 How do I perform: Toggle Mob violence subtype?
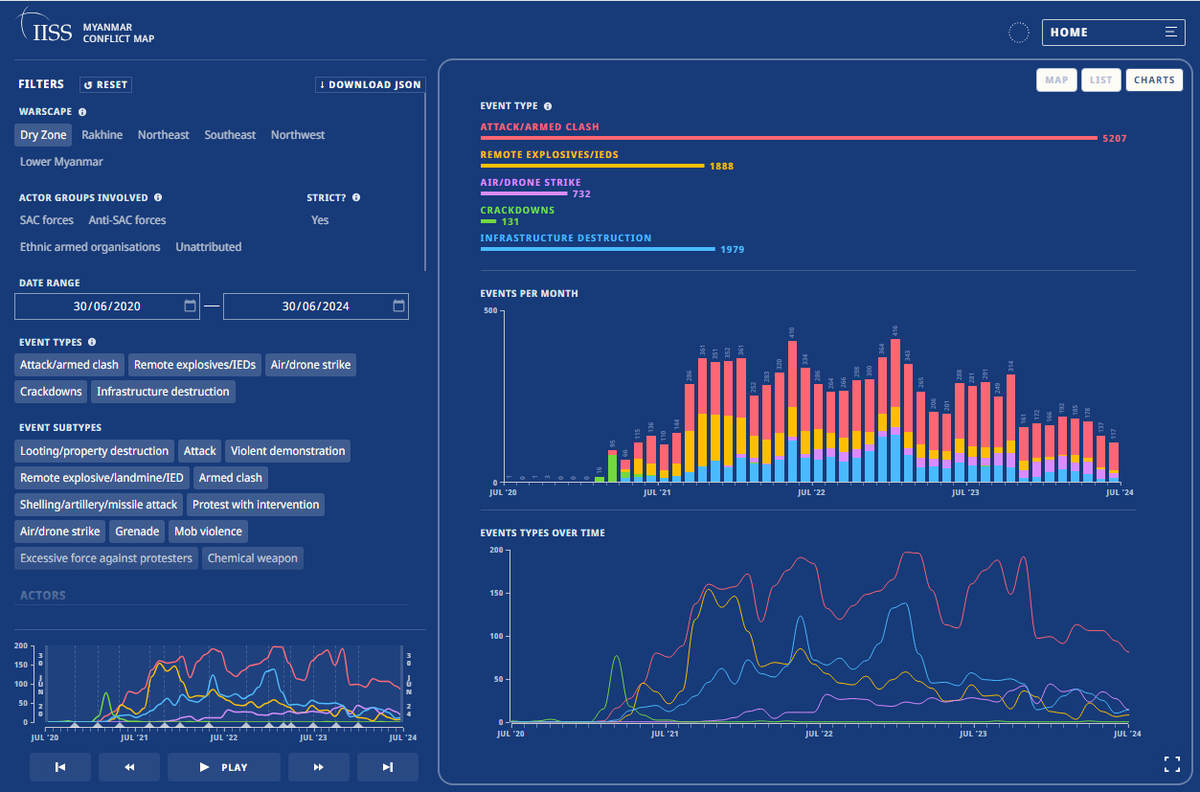coord(207,532)
